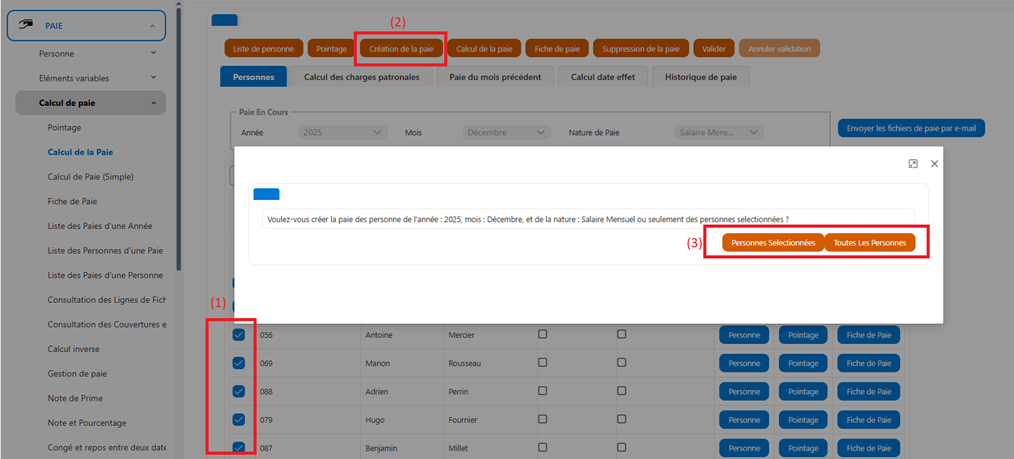The image size is (1014, 459).
Task: Uncheck the row checkbox for Antoine Mercier
Action: (238, 335)
